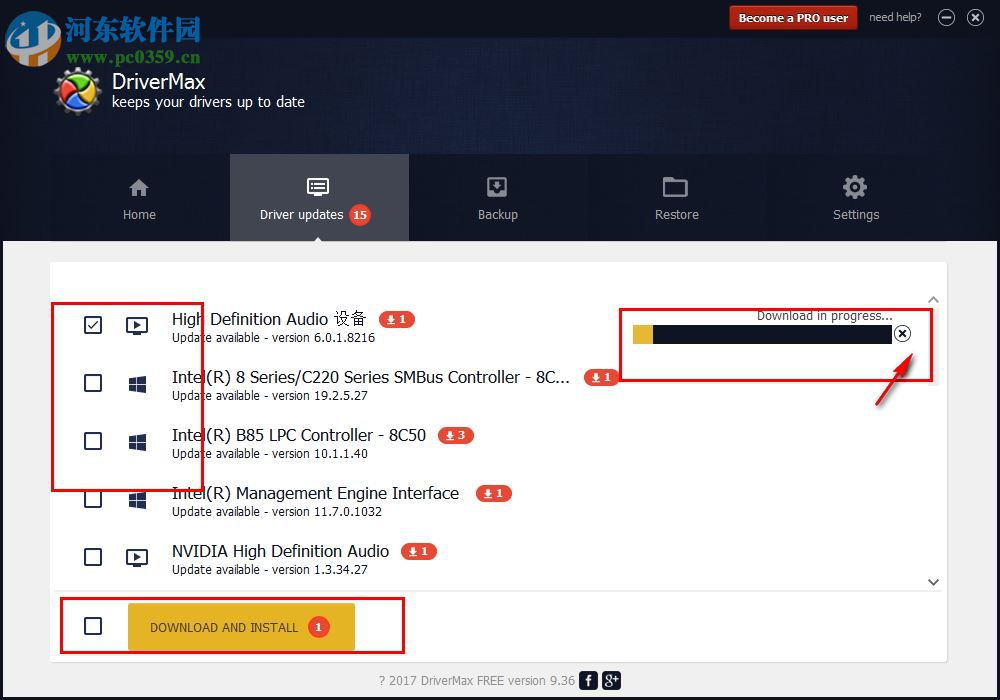Check NVIDIA High Definition Audio checkbox
The height and width of the screenshot is (700, 1000).
[93, 557]
